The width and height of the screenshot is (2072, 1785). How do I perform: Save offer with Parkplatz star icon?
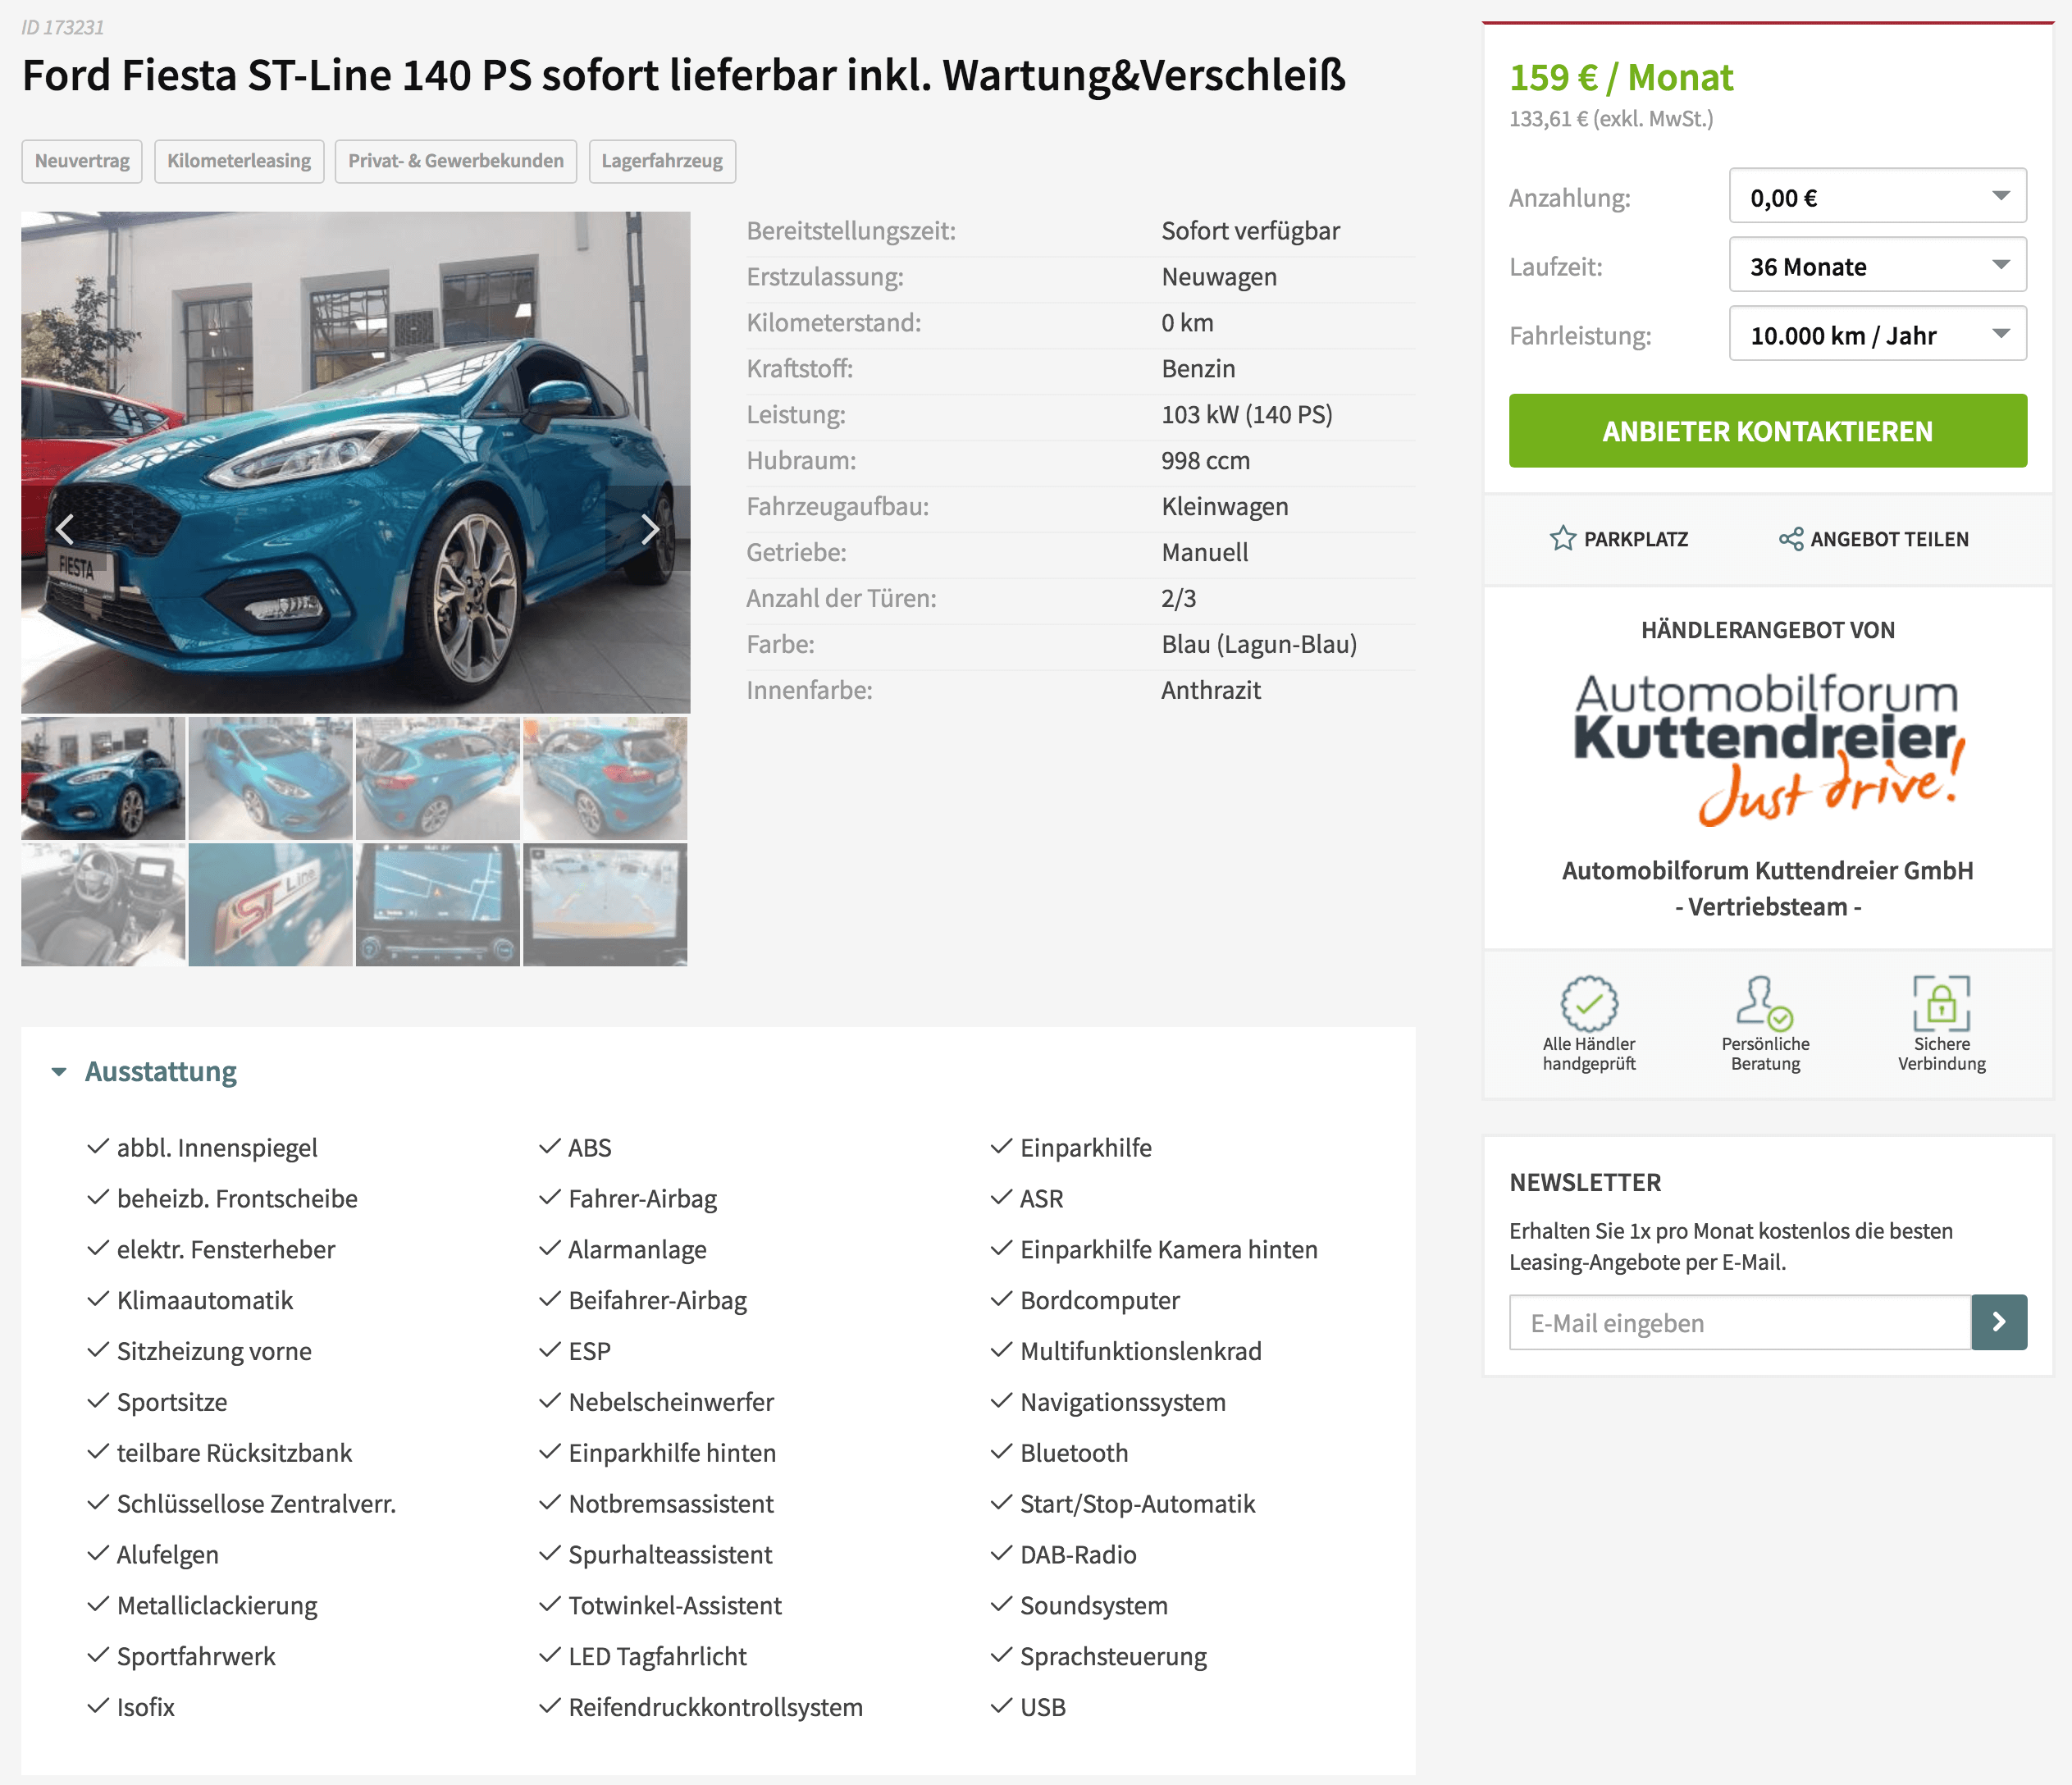coord(1562,539)
